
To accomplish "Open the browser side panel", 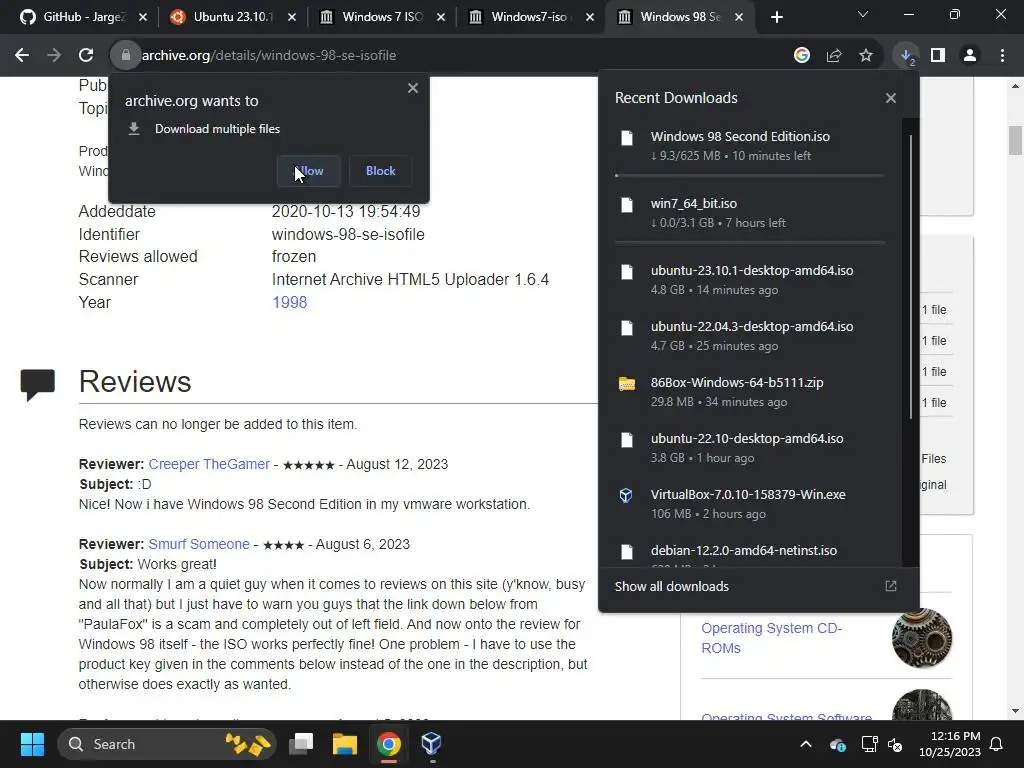I will click(938, 56).
